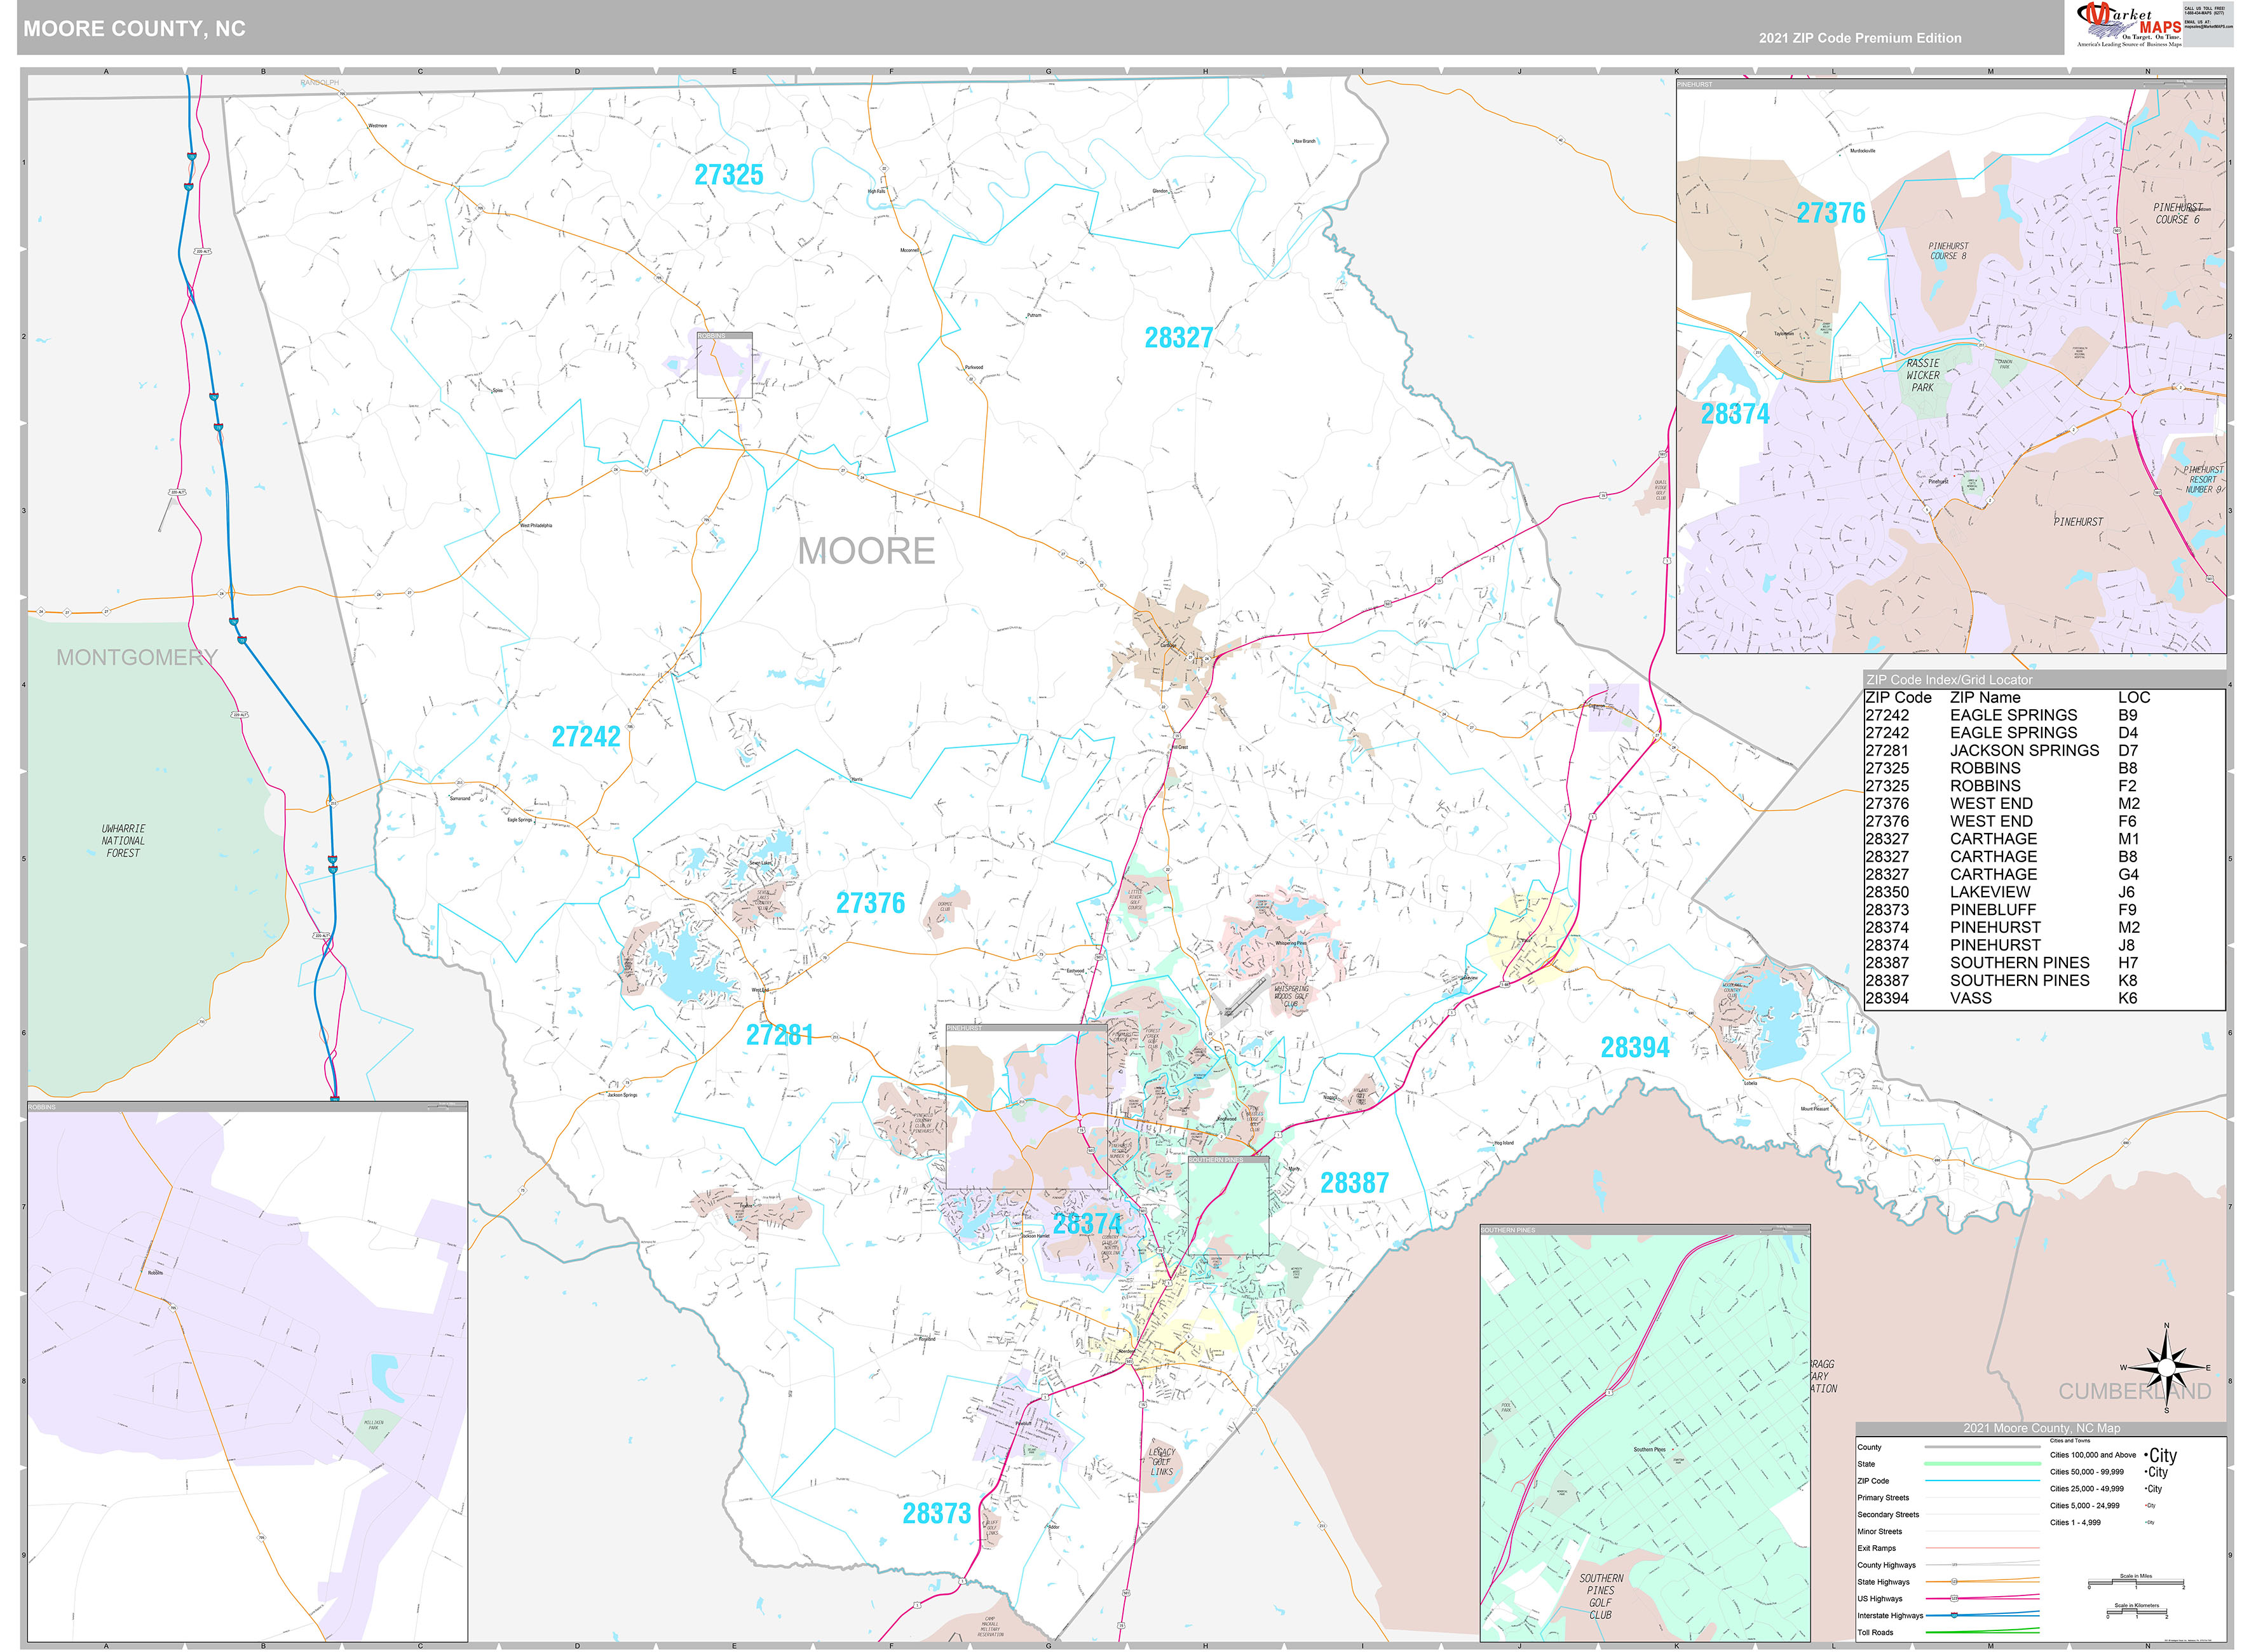This screenshot has width=2249, height=1652.
Task: Click the LEGACY GOLF LINKS label
Action: tap(1162, 1462)
